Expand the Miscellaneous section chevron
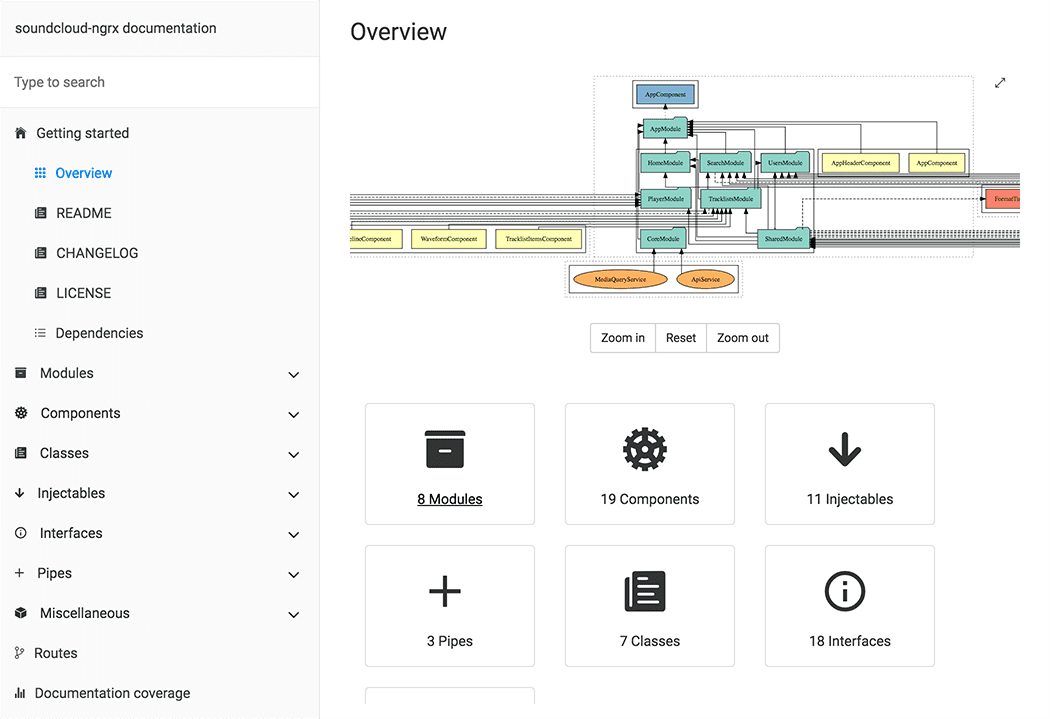This screenshot has height=719, width=1050. 293,615
